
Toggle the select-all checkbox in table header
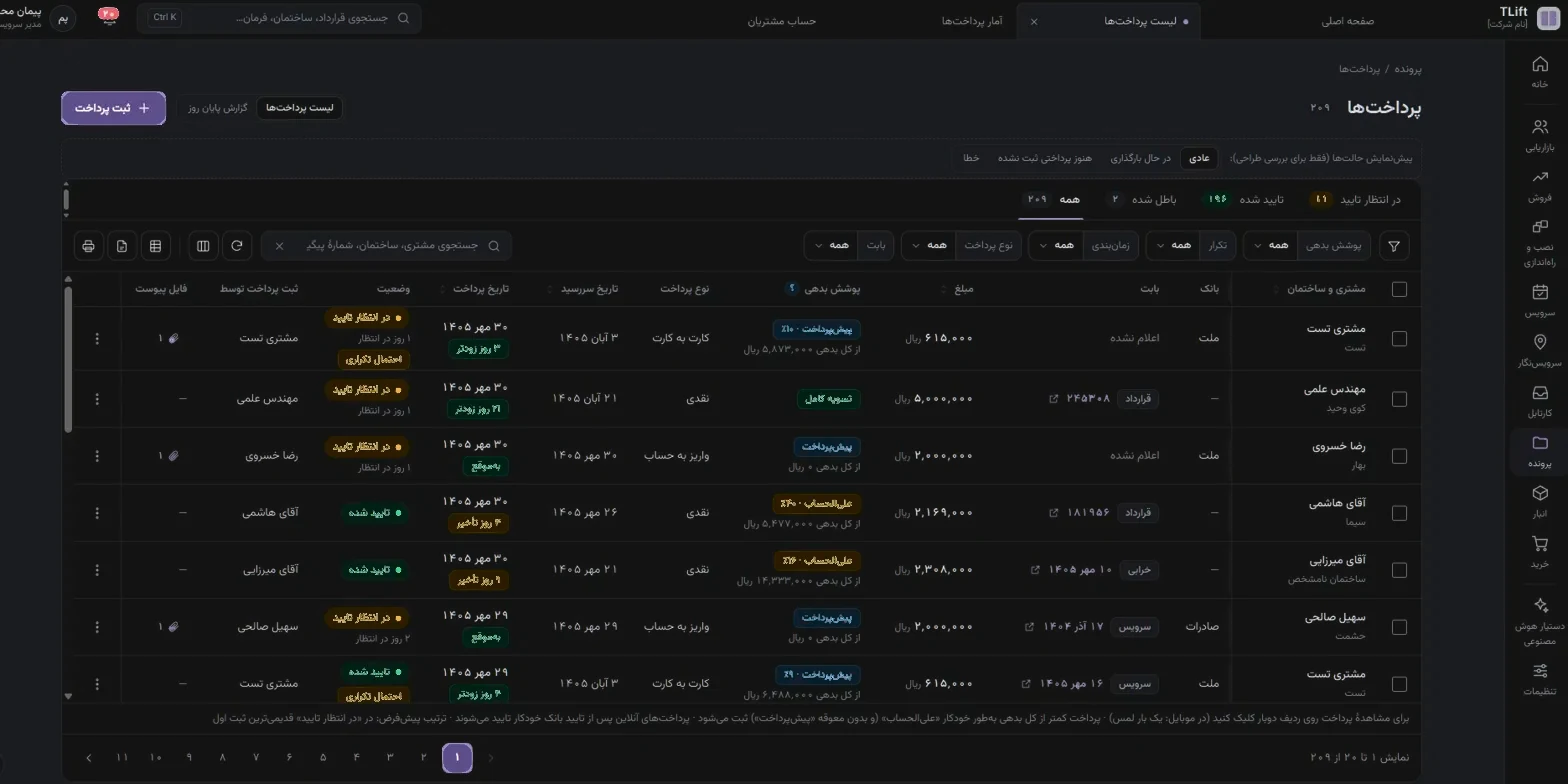(1399, 289)
